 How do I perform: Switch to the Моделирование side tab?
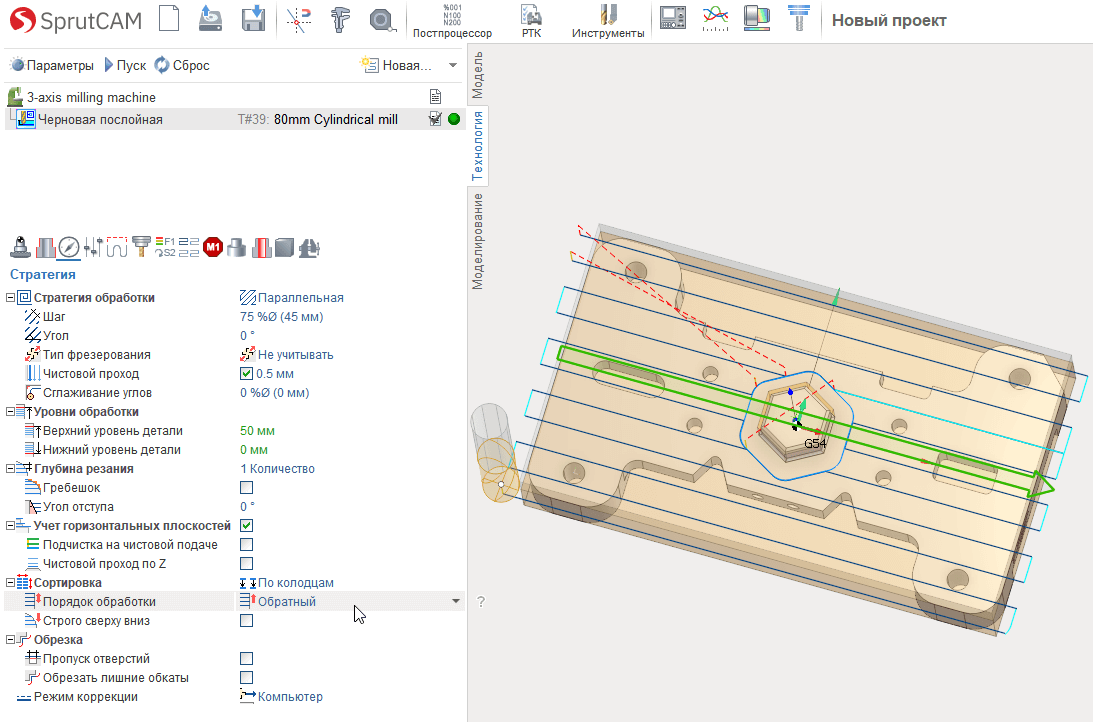[x=477, y=241]
